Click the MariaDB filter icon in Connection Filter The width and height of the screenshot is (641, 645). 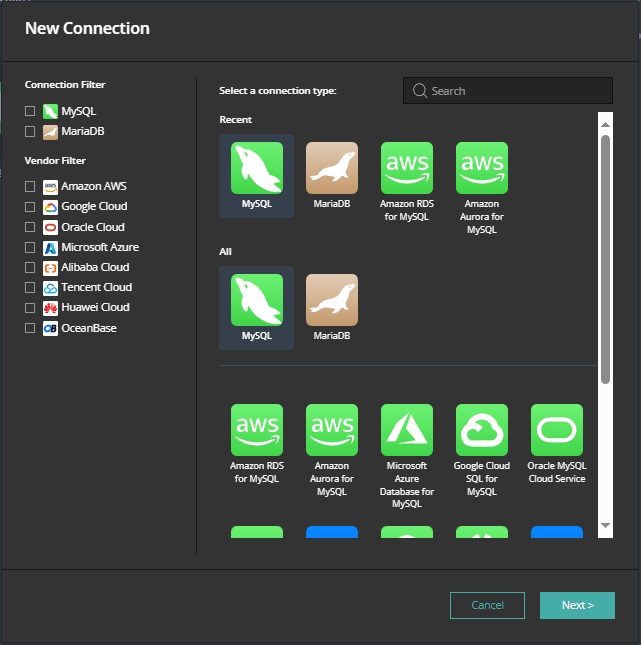(50, 132)
